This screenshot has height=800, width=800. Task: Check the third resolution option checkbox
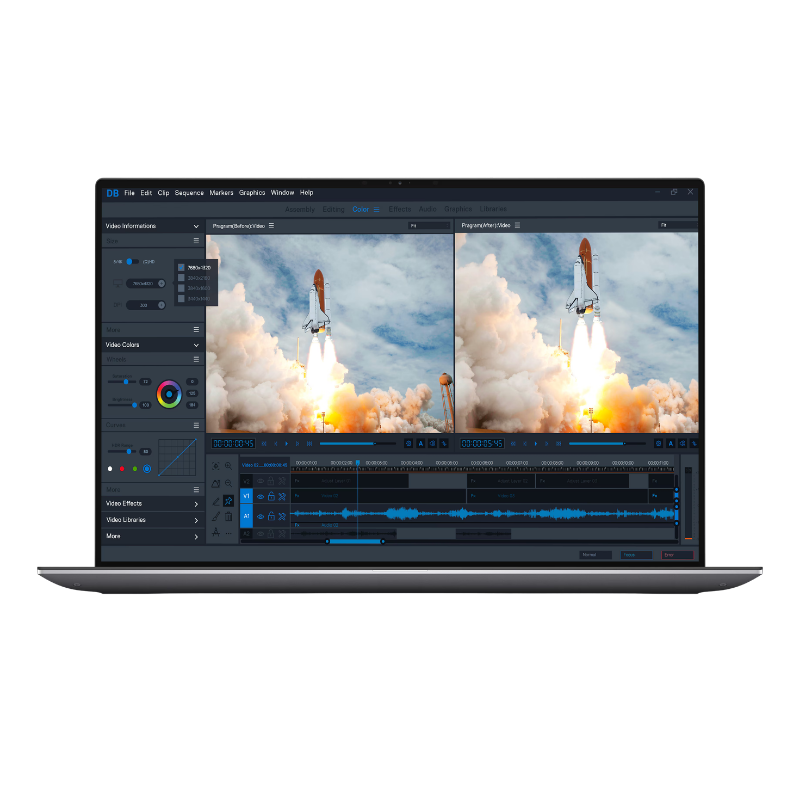pyautogui.click(x=181, y=288)
